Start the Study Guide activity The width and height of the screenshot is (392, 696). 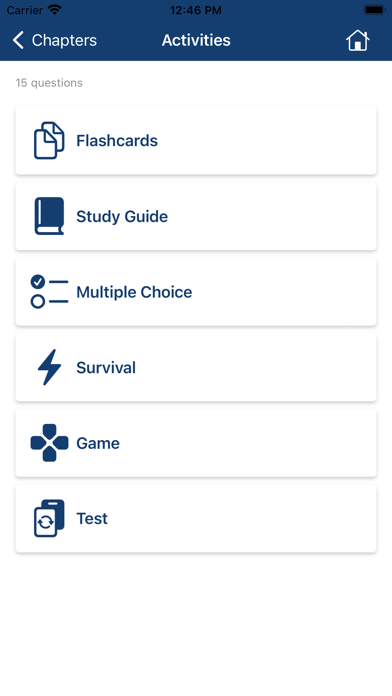(x=196, y=216)
